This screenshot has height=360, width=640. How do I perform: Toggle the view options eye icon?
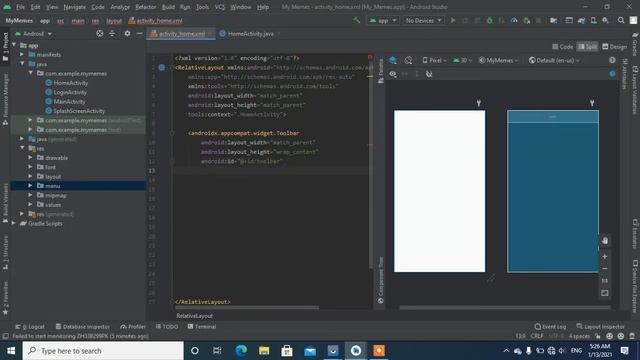pos(393,74)
